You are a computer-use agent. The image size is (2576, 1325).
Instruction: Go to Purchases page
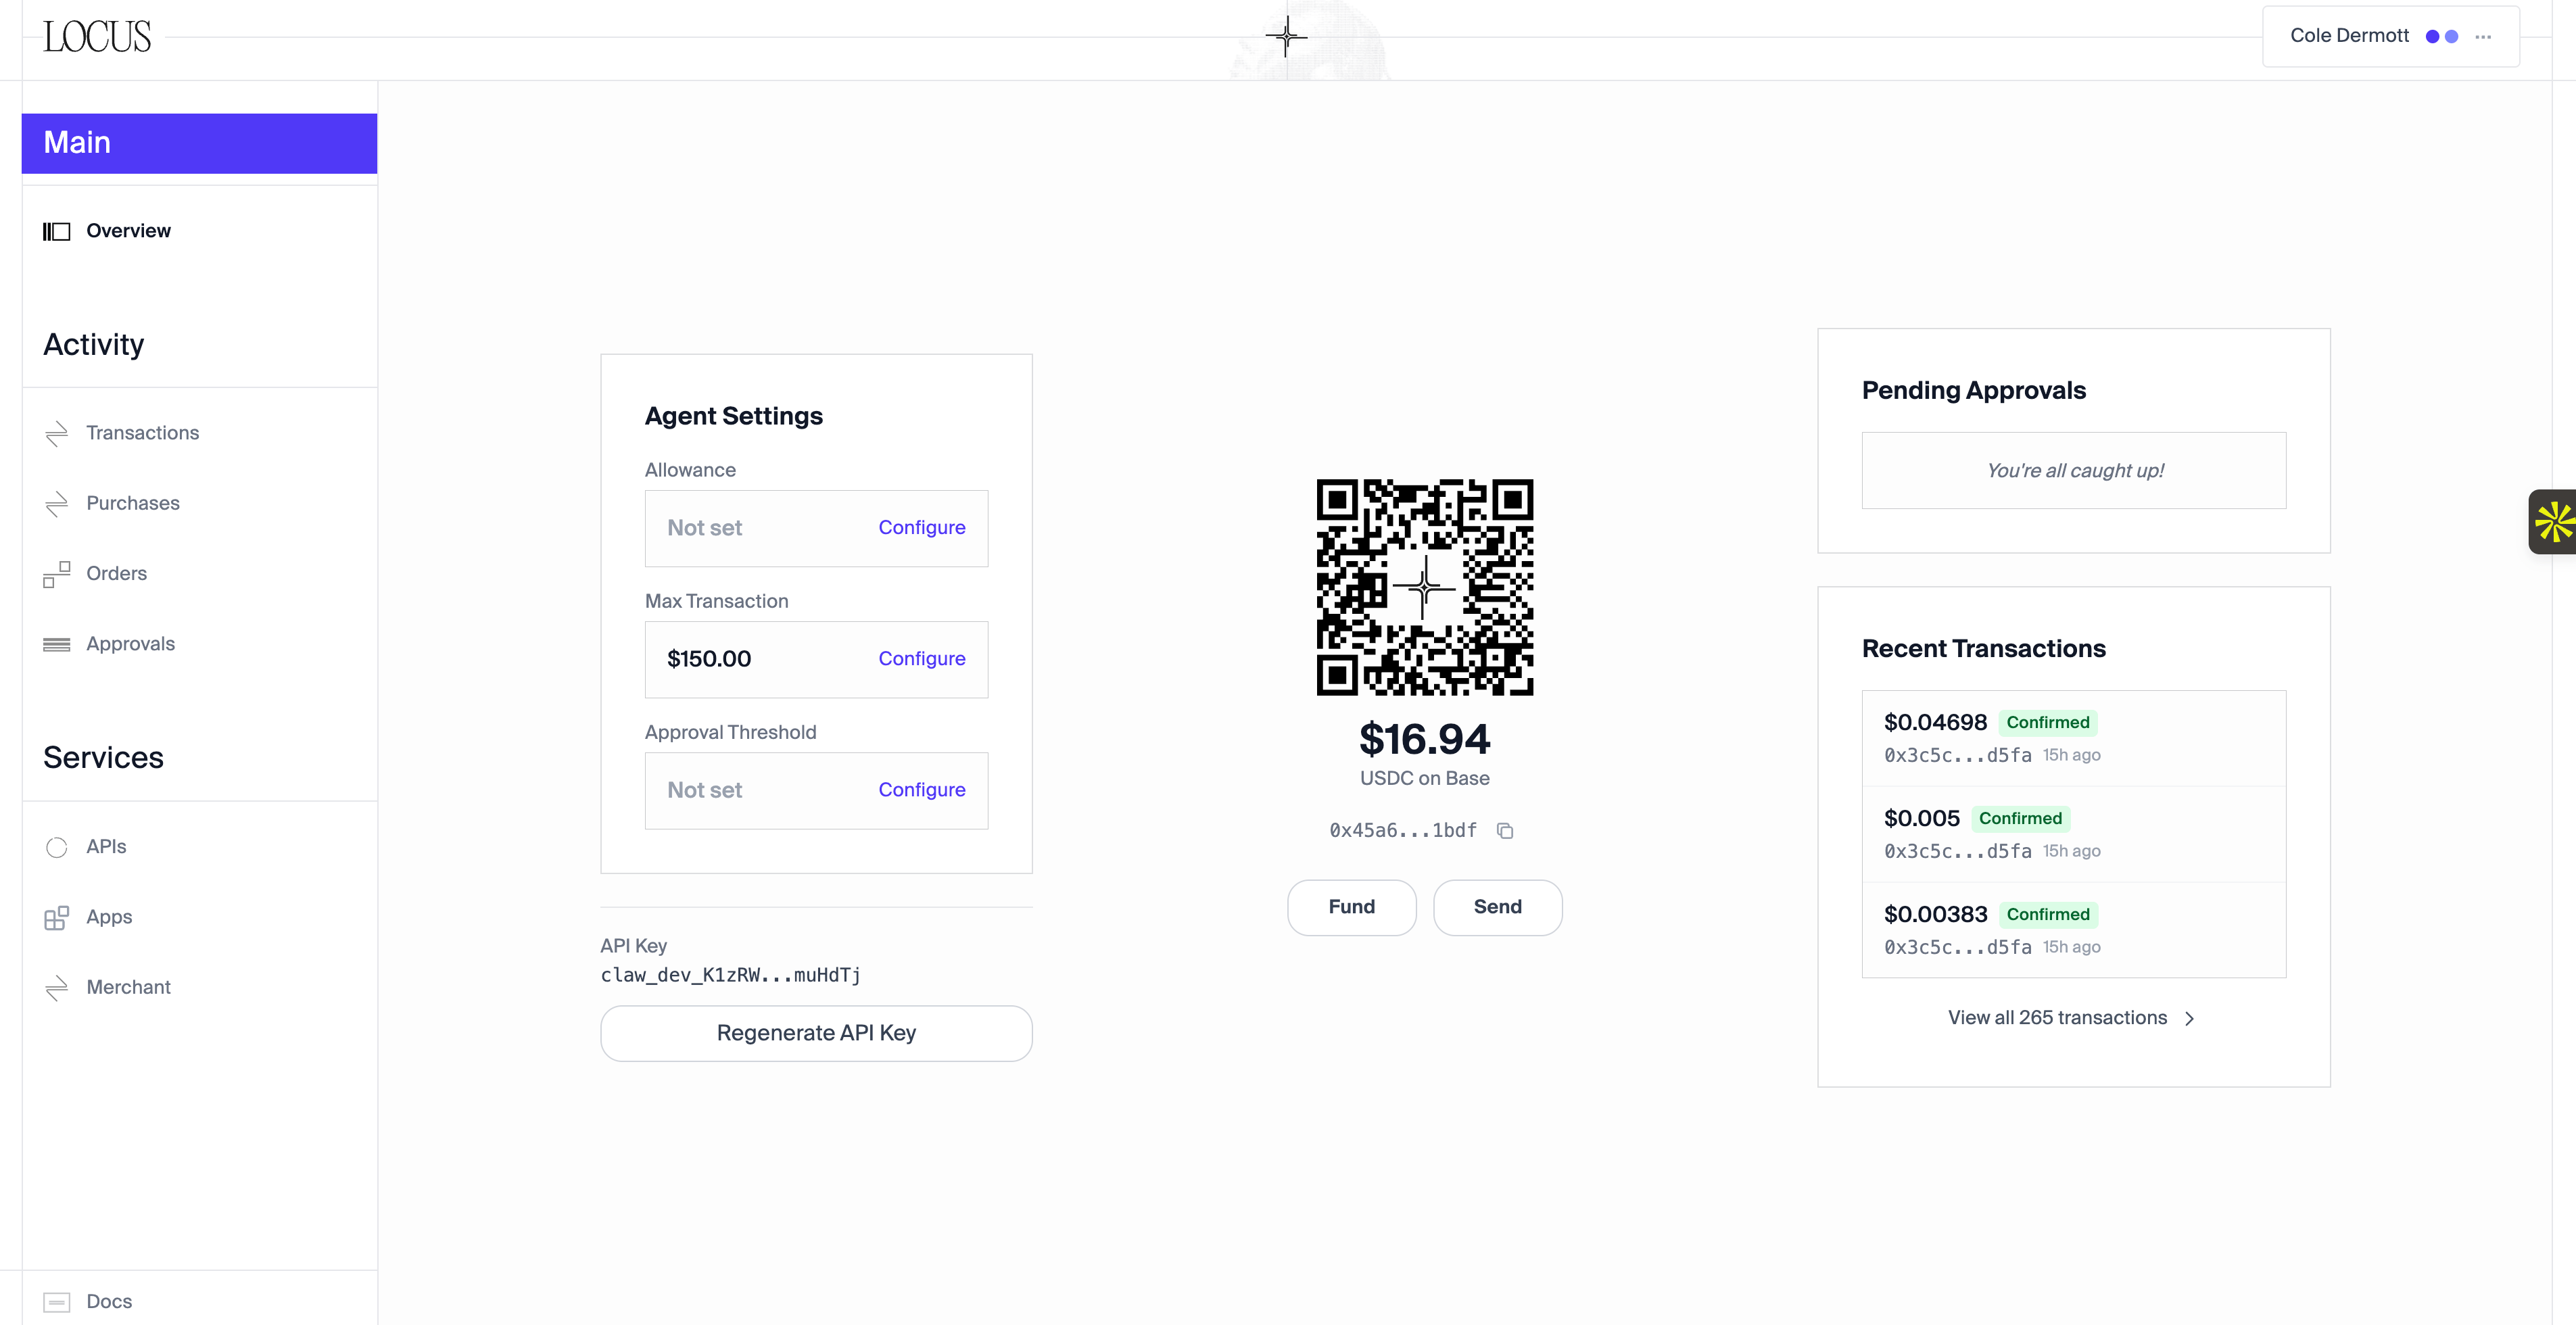click(x=133, y=503)
